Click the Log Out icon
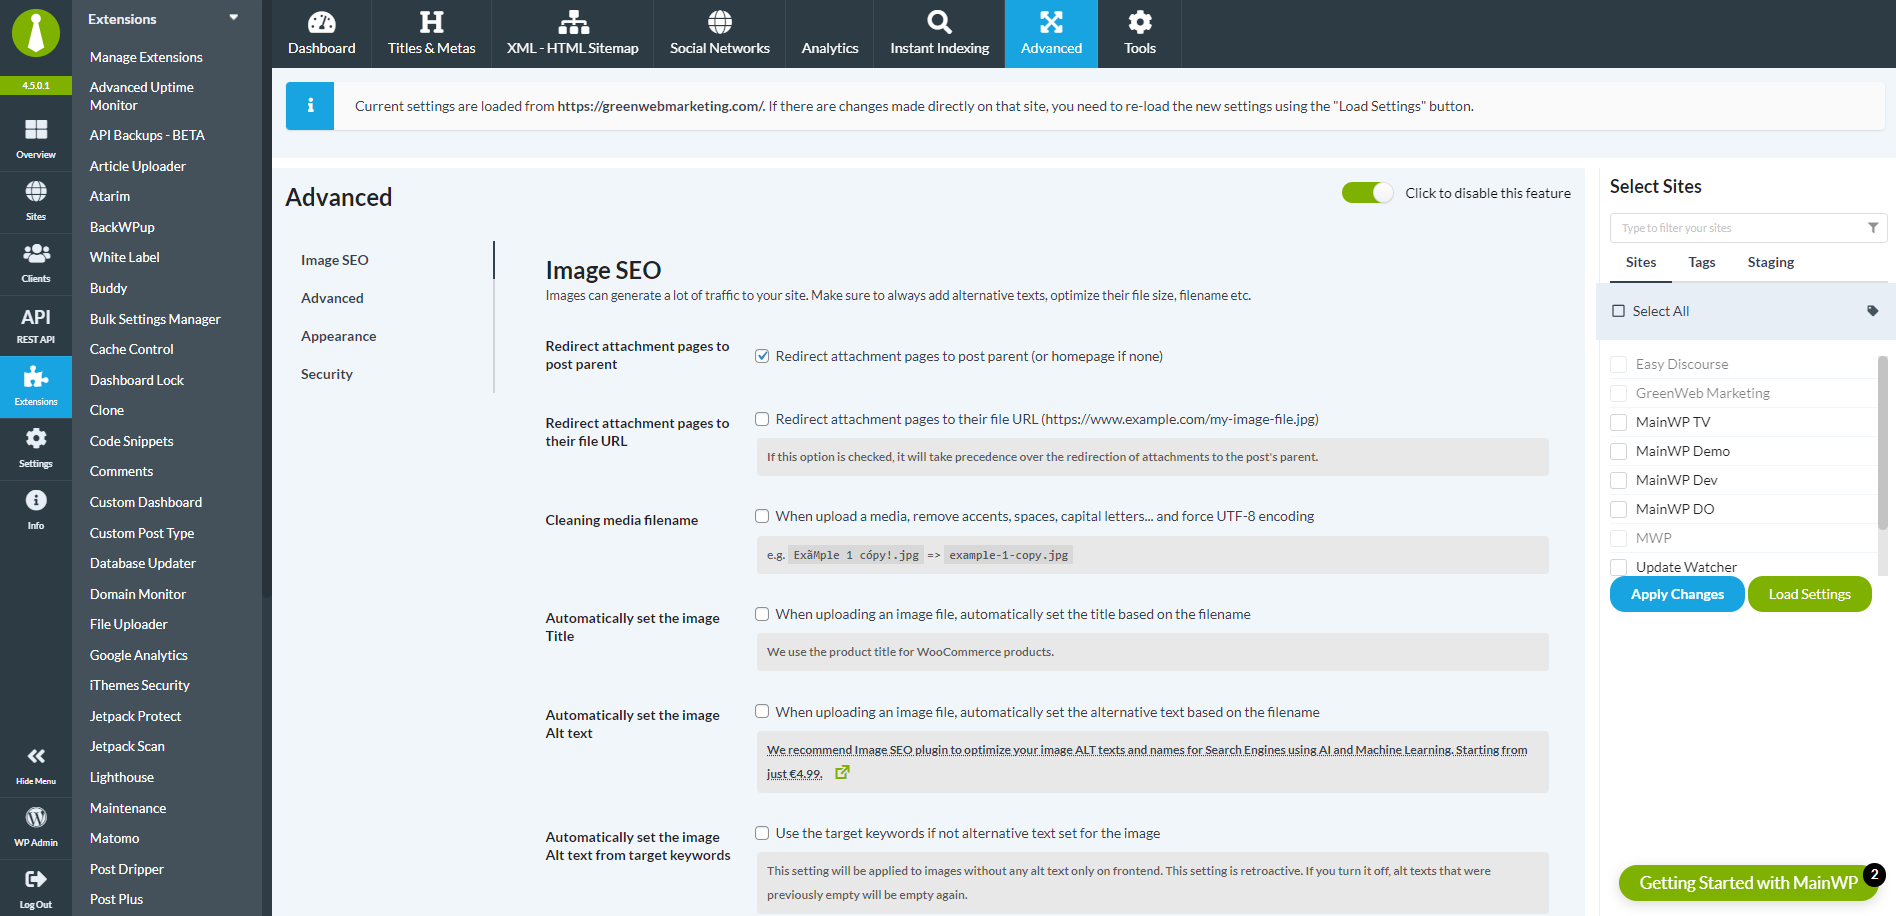Image resolution: width=1896 pixels, height=916 pixels. 36,880
